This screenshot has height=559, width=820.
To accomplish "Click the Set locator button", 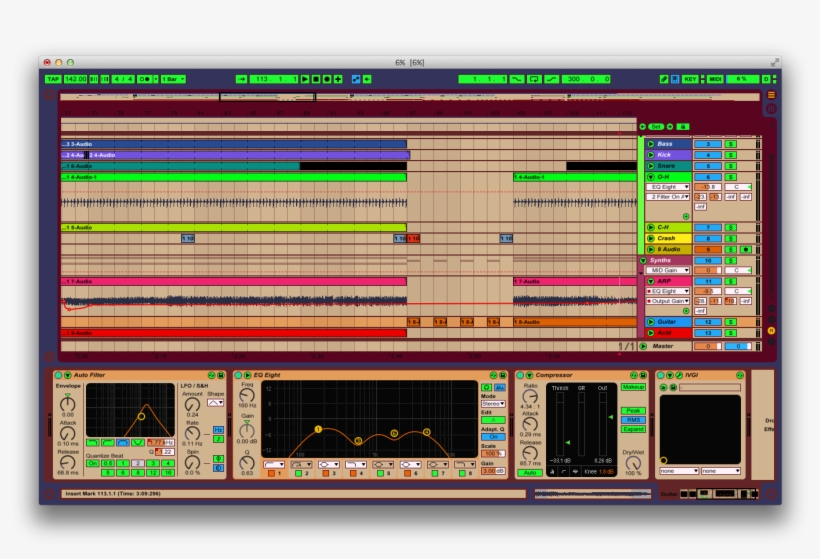I will coord(656,127).
